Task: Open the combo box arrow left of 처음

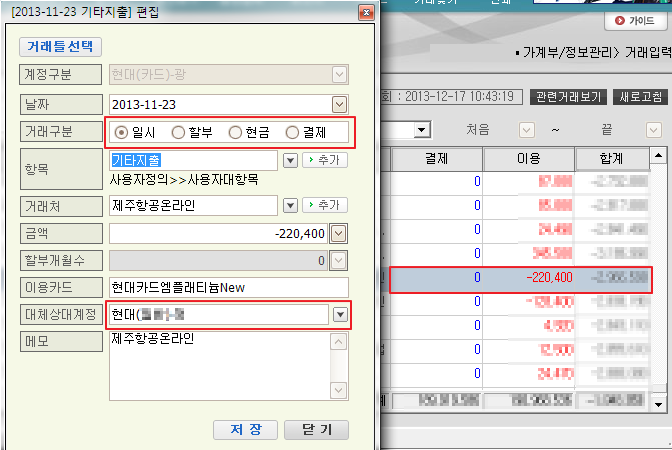Action: [422, 129]
